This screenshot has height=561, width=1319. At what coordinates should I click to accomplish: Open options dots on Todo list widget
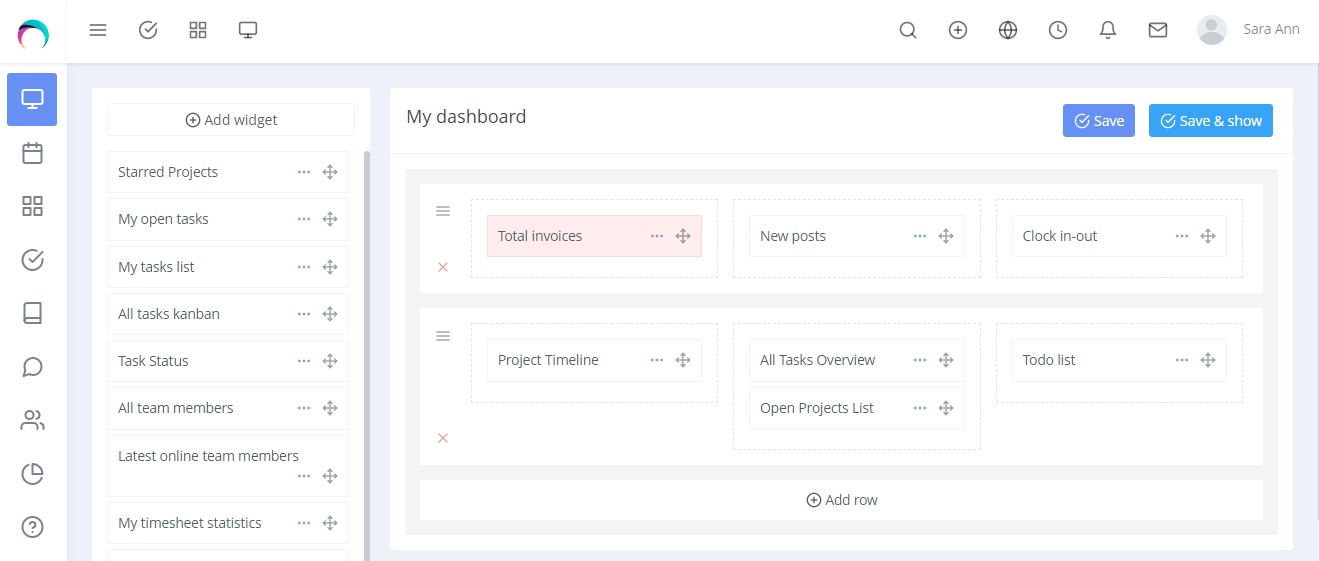pos(1182,360)
